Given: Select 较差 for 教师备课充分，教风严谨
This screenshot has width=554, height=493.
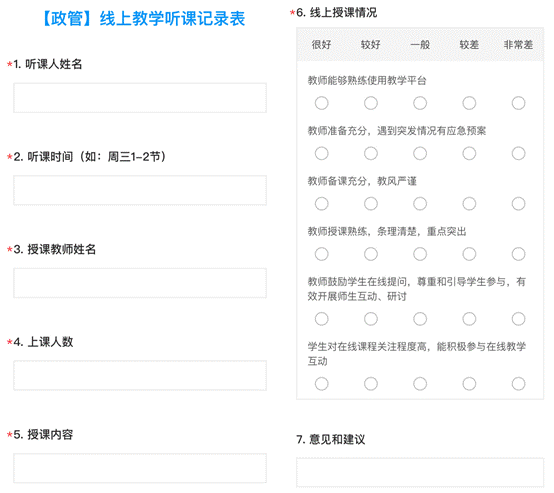Looking at the screenshot, I should click(469, 204).
